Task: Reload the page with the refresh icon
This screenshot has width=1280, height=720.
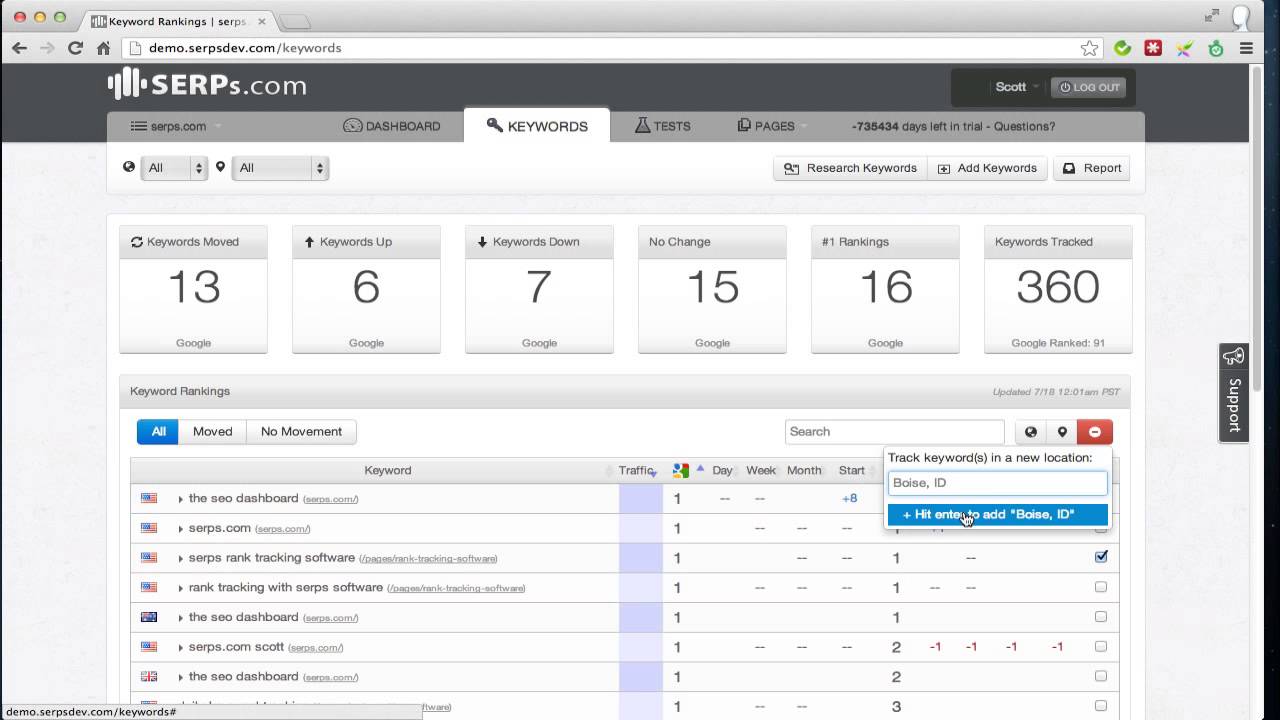Action: click(x=75, y=48)
